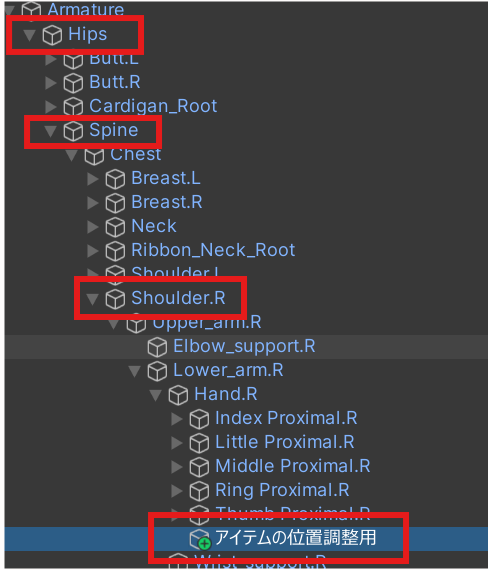488x570 pixels.
Task: Collapse the Lower_arm.R node
Action: point(135,371)
